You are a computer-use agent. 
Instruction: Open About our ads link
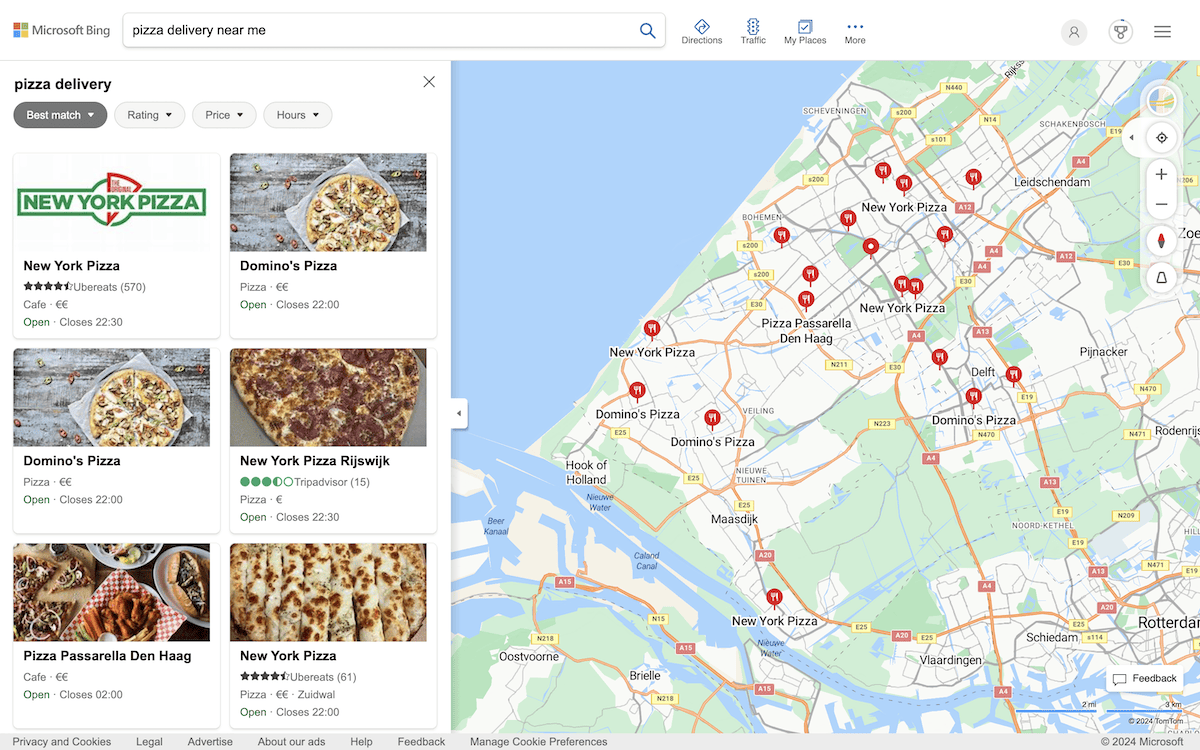click(291, 742)
